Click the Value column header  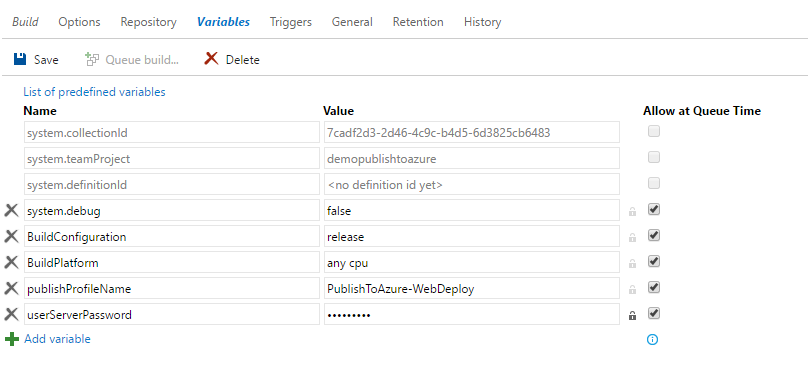(x=338, y=110)
